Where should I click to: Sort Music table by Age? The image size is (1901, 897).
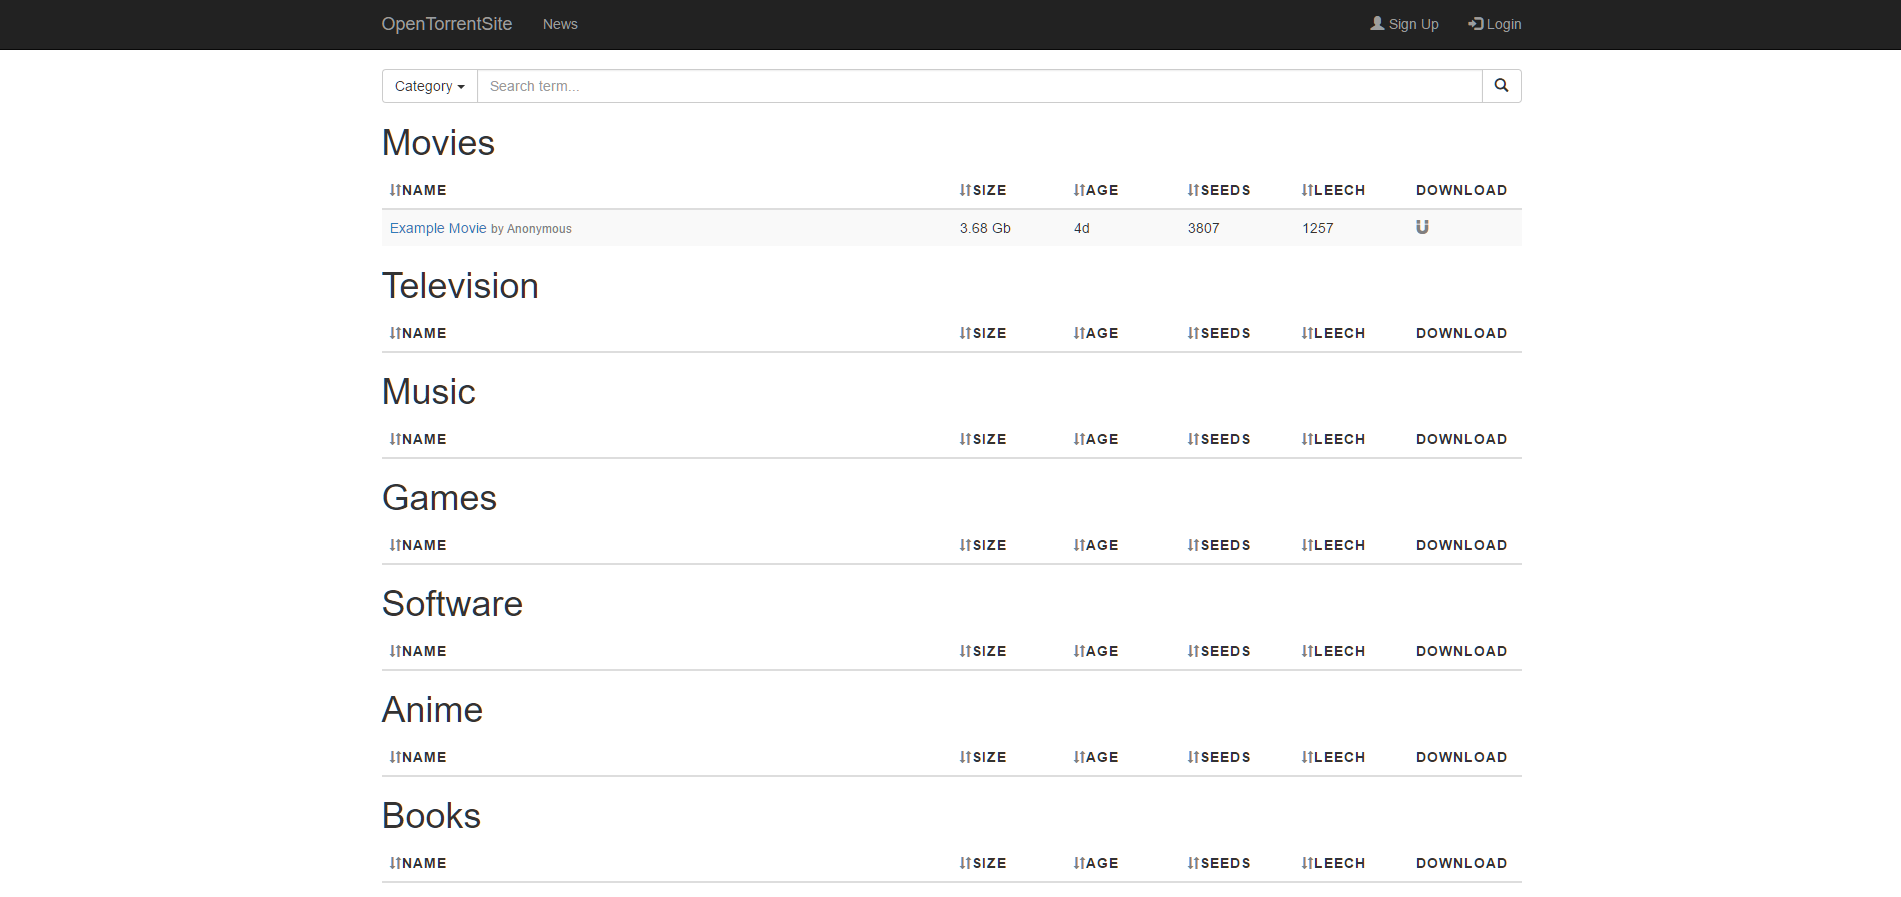[1096, 439]
